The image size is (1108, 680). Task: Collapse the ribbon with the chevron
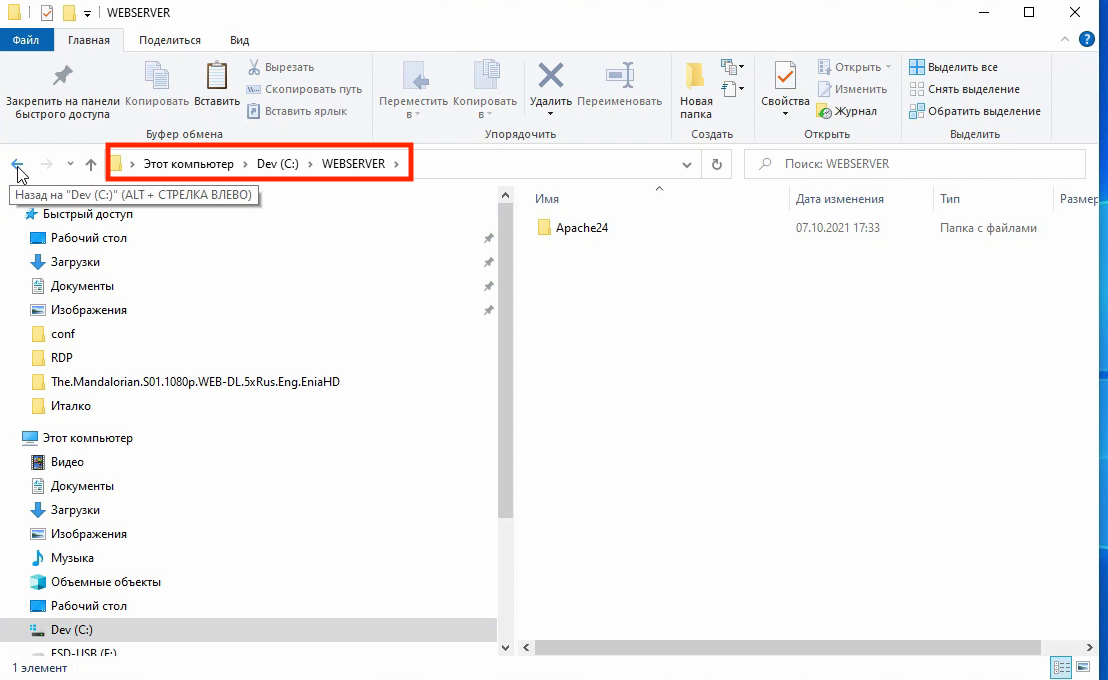(x=1065, y=40)
